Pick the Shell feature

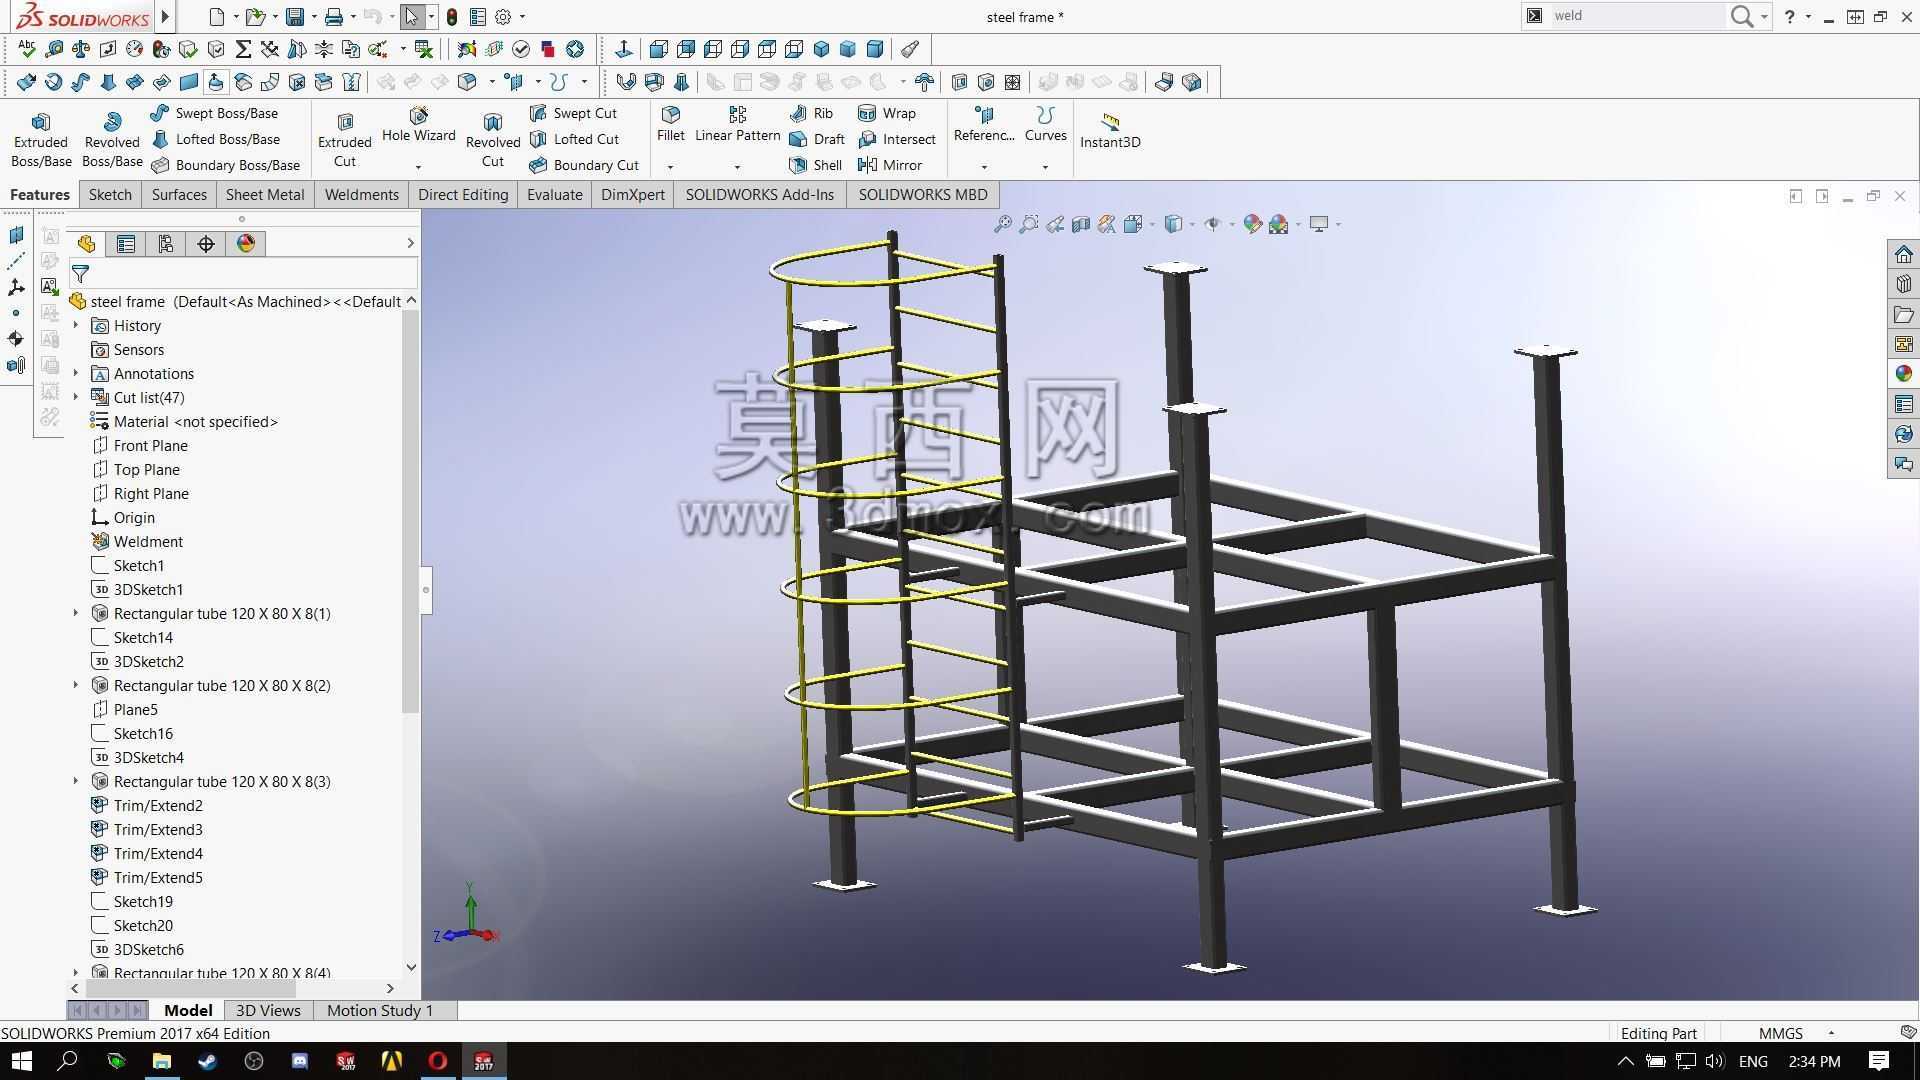[x=815, y=165]
